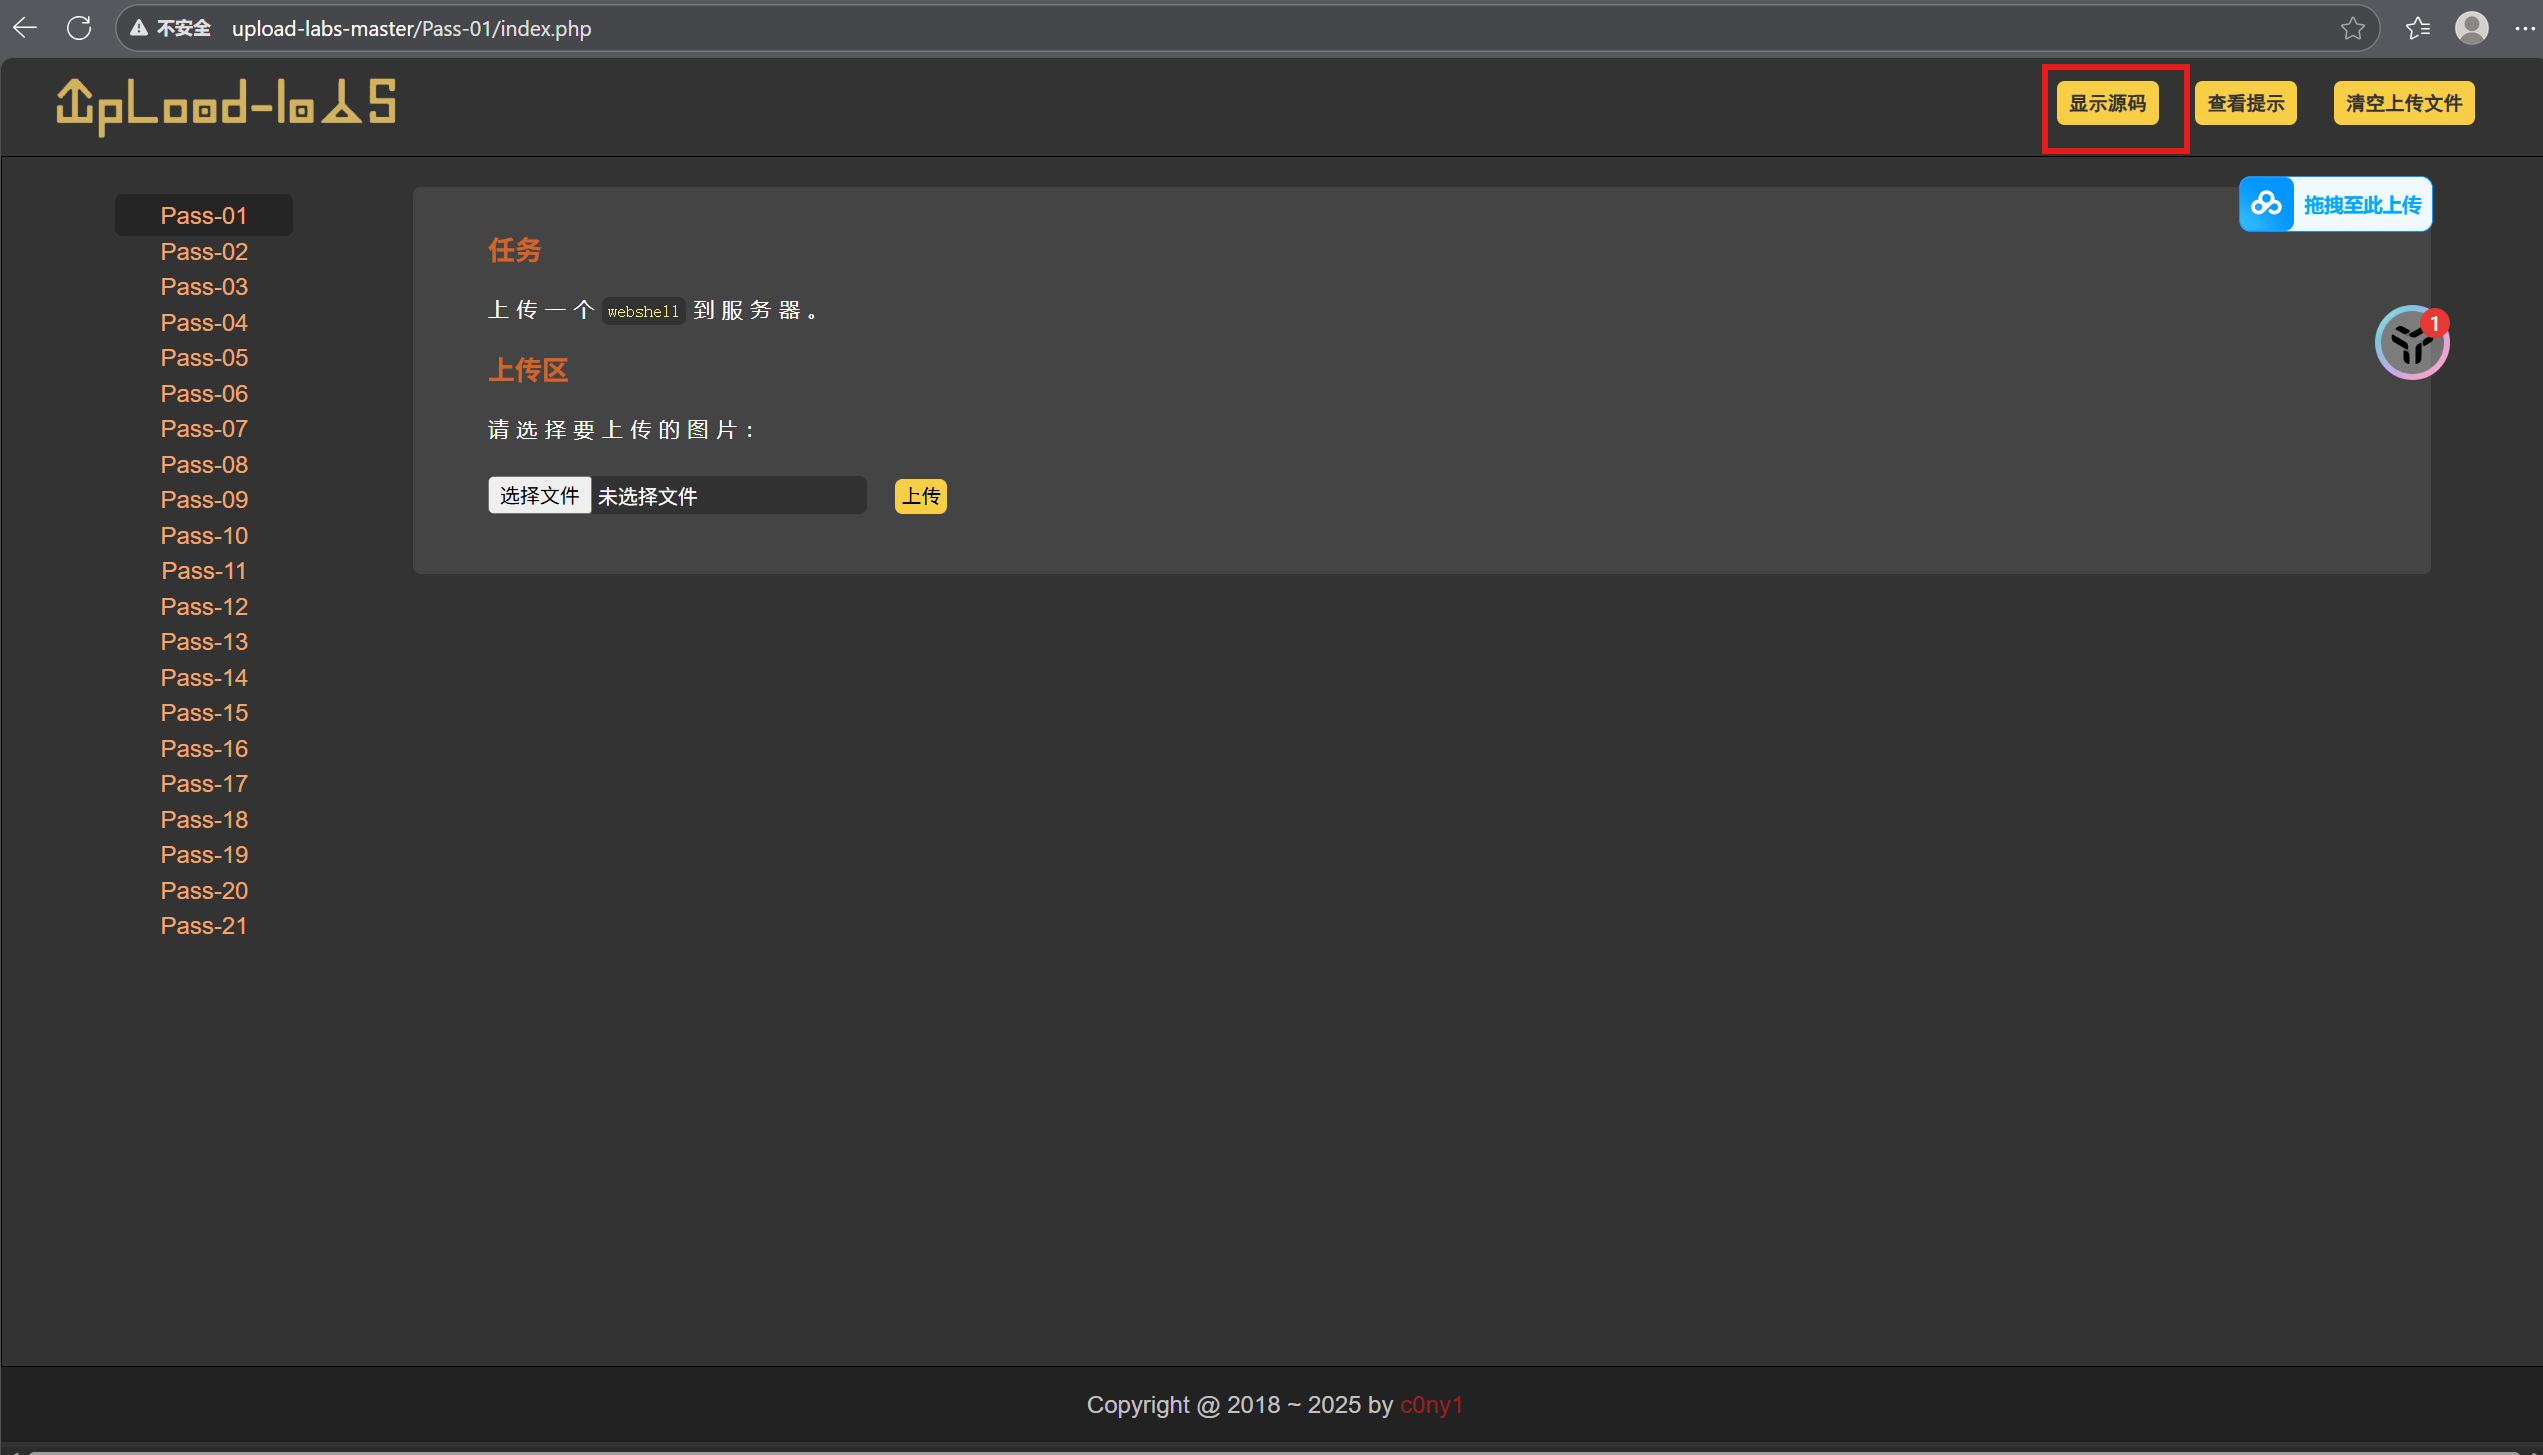Click the 拖拽至此上传 cloud widget
The image size is (2543, 1455).
pos(2335,204)
